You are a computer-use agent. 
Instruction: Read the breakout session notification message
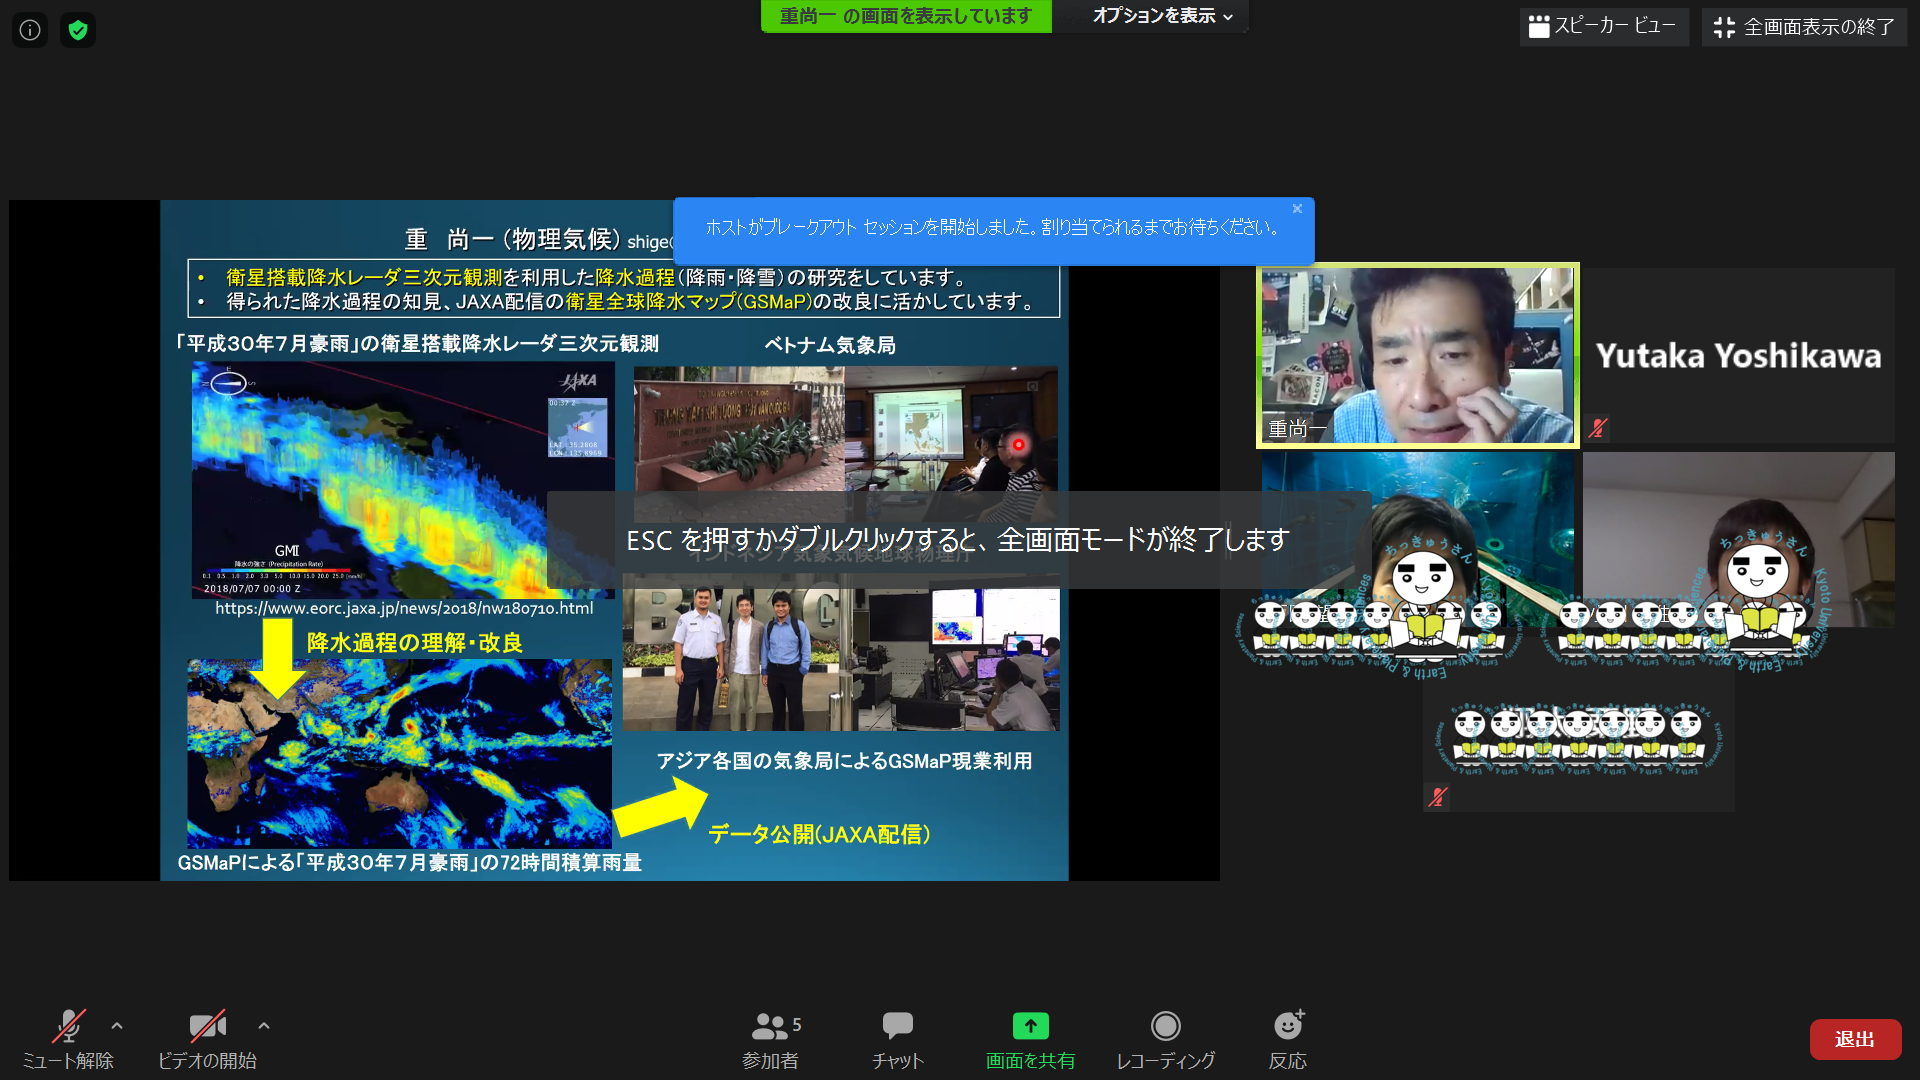coord(992,227)
